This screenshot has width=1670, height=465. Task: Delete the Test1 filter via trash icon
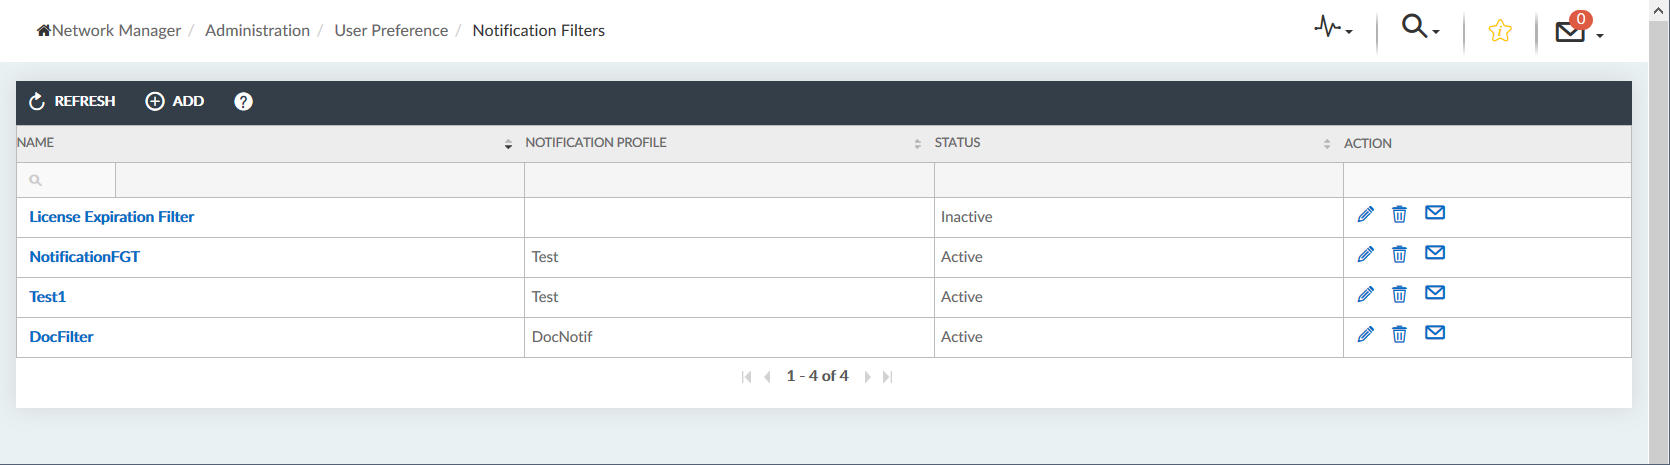[1399, 294]
